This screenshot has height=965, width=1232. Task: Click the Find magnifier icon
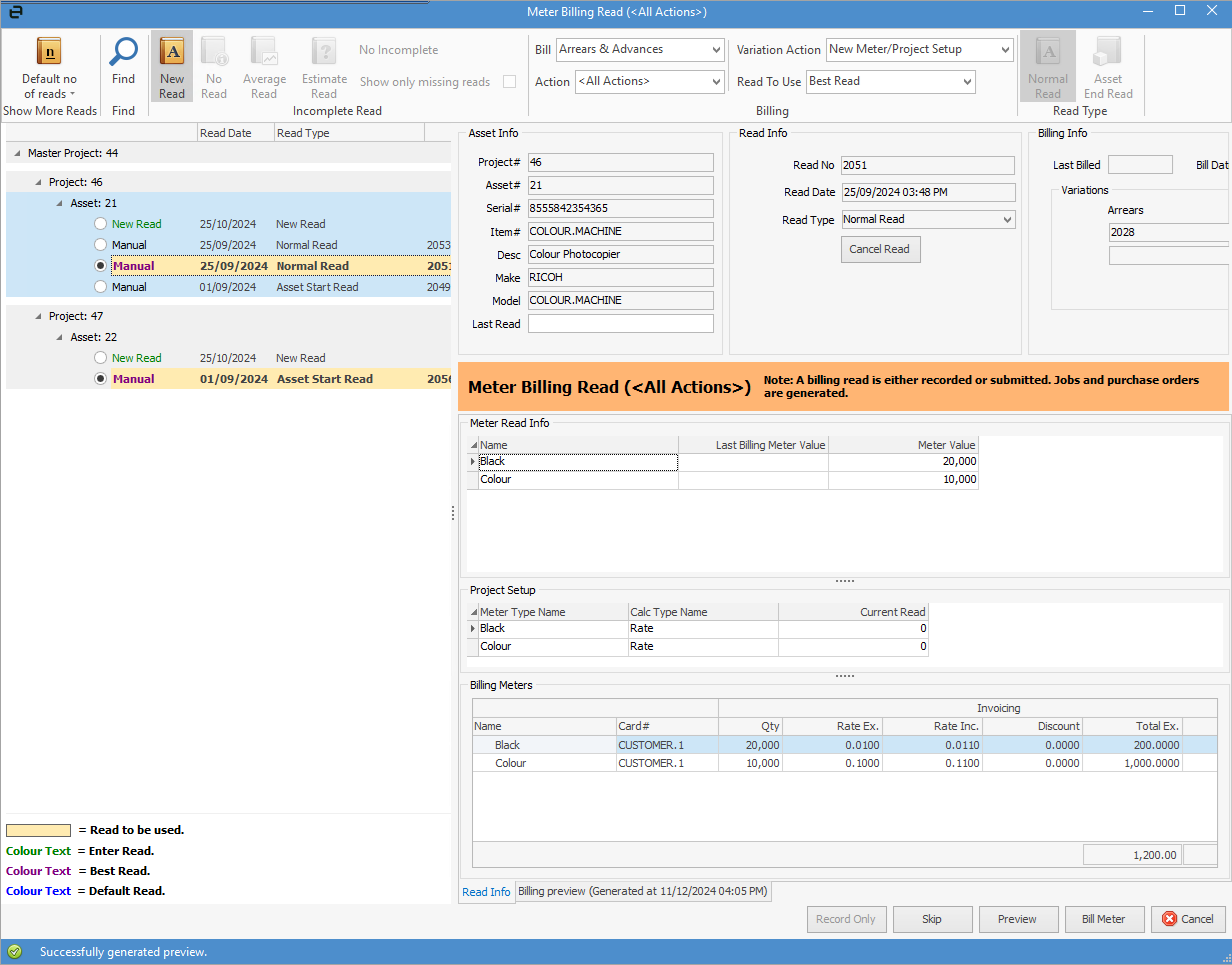(x=123, y=52)
